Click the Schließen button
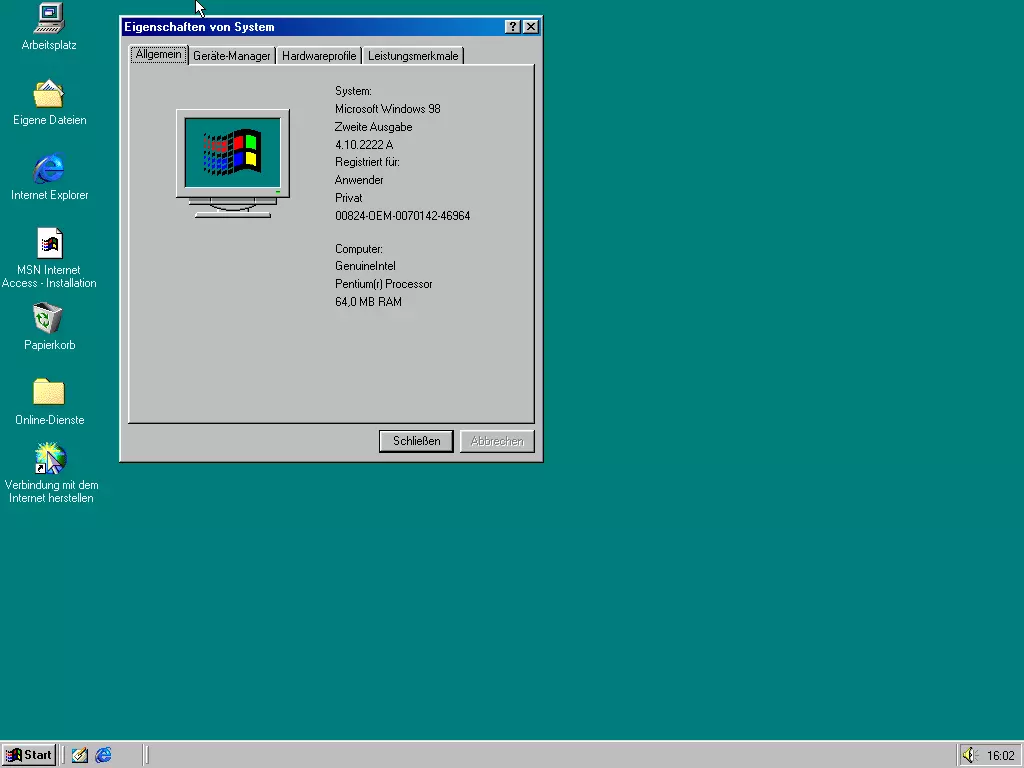The image size is (1024, 768). pos(416,441)
